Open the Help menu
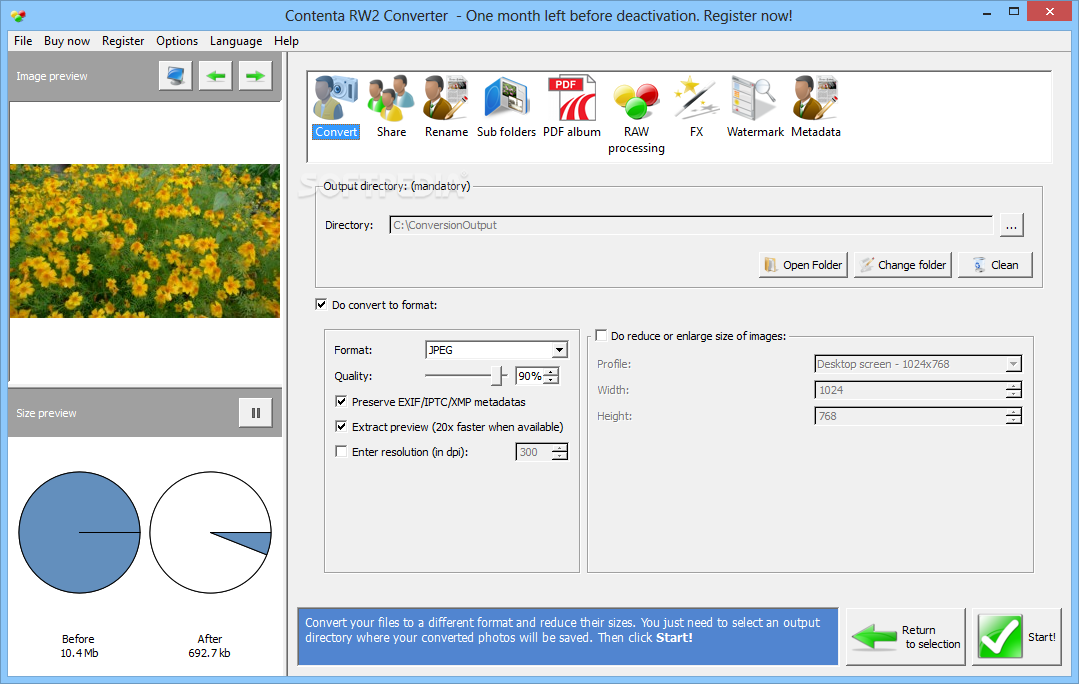1079x684 pixels. [x=286, y=41]
